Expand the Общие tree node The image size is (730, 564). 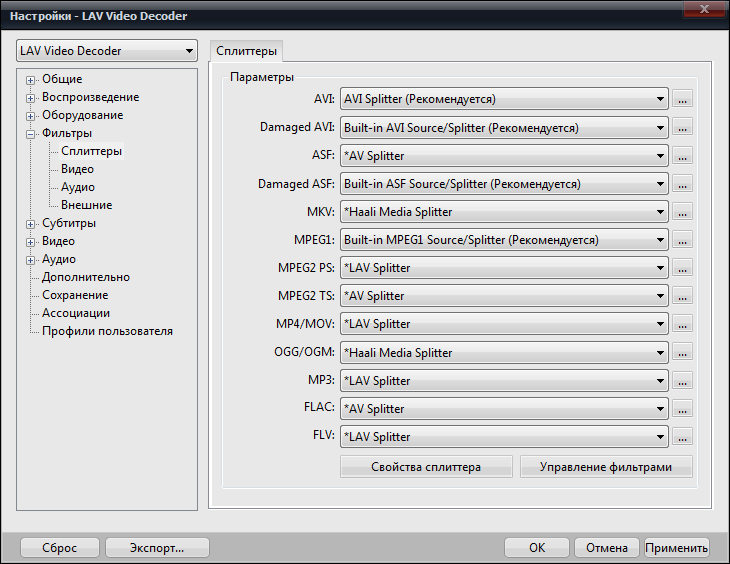pos(31,80)
